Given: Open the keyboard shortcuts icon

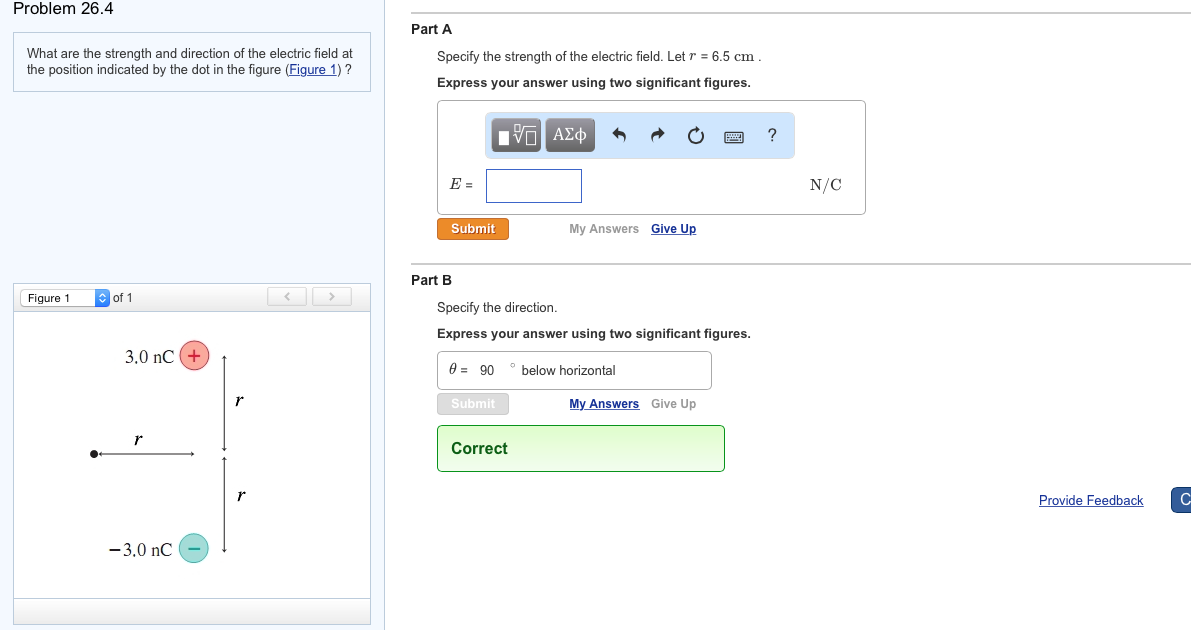Looking at the screenshot, I should (733, 136).
